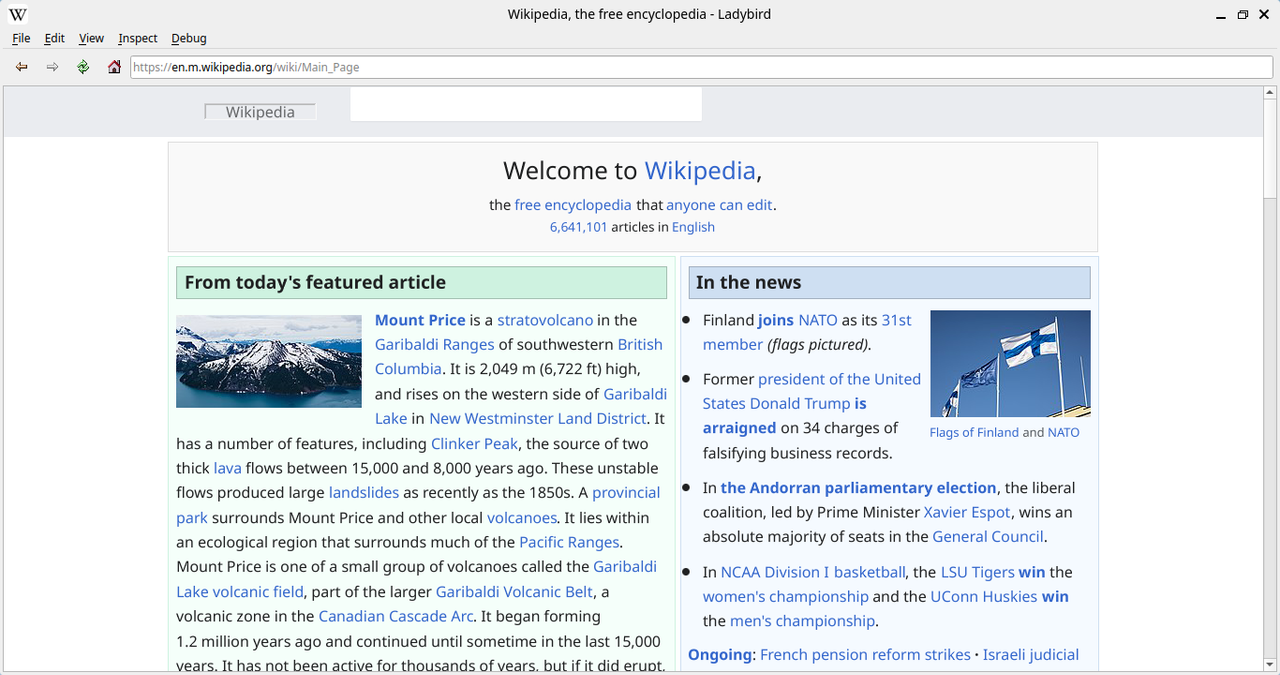Viewport: 1280px width, 675px height.
Task: Open the Garibaldi Ranges link
Action: 435,344
